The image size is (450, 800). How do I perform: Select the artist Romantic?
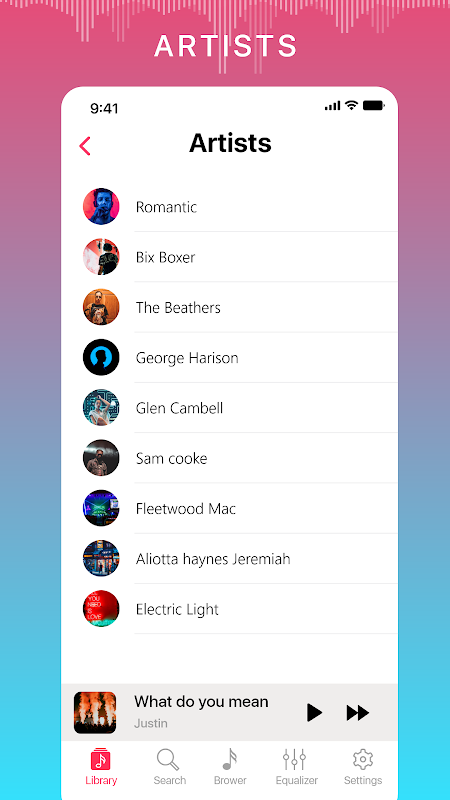click(x=240, y=207)
